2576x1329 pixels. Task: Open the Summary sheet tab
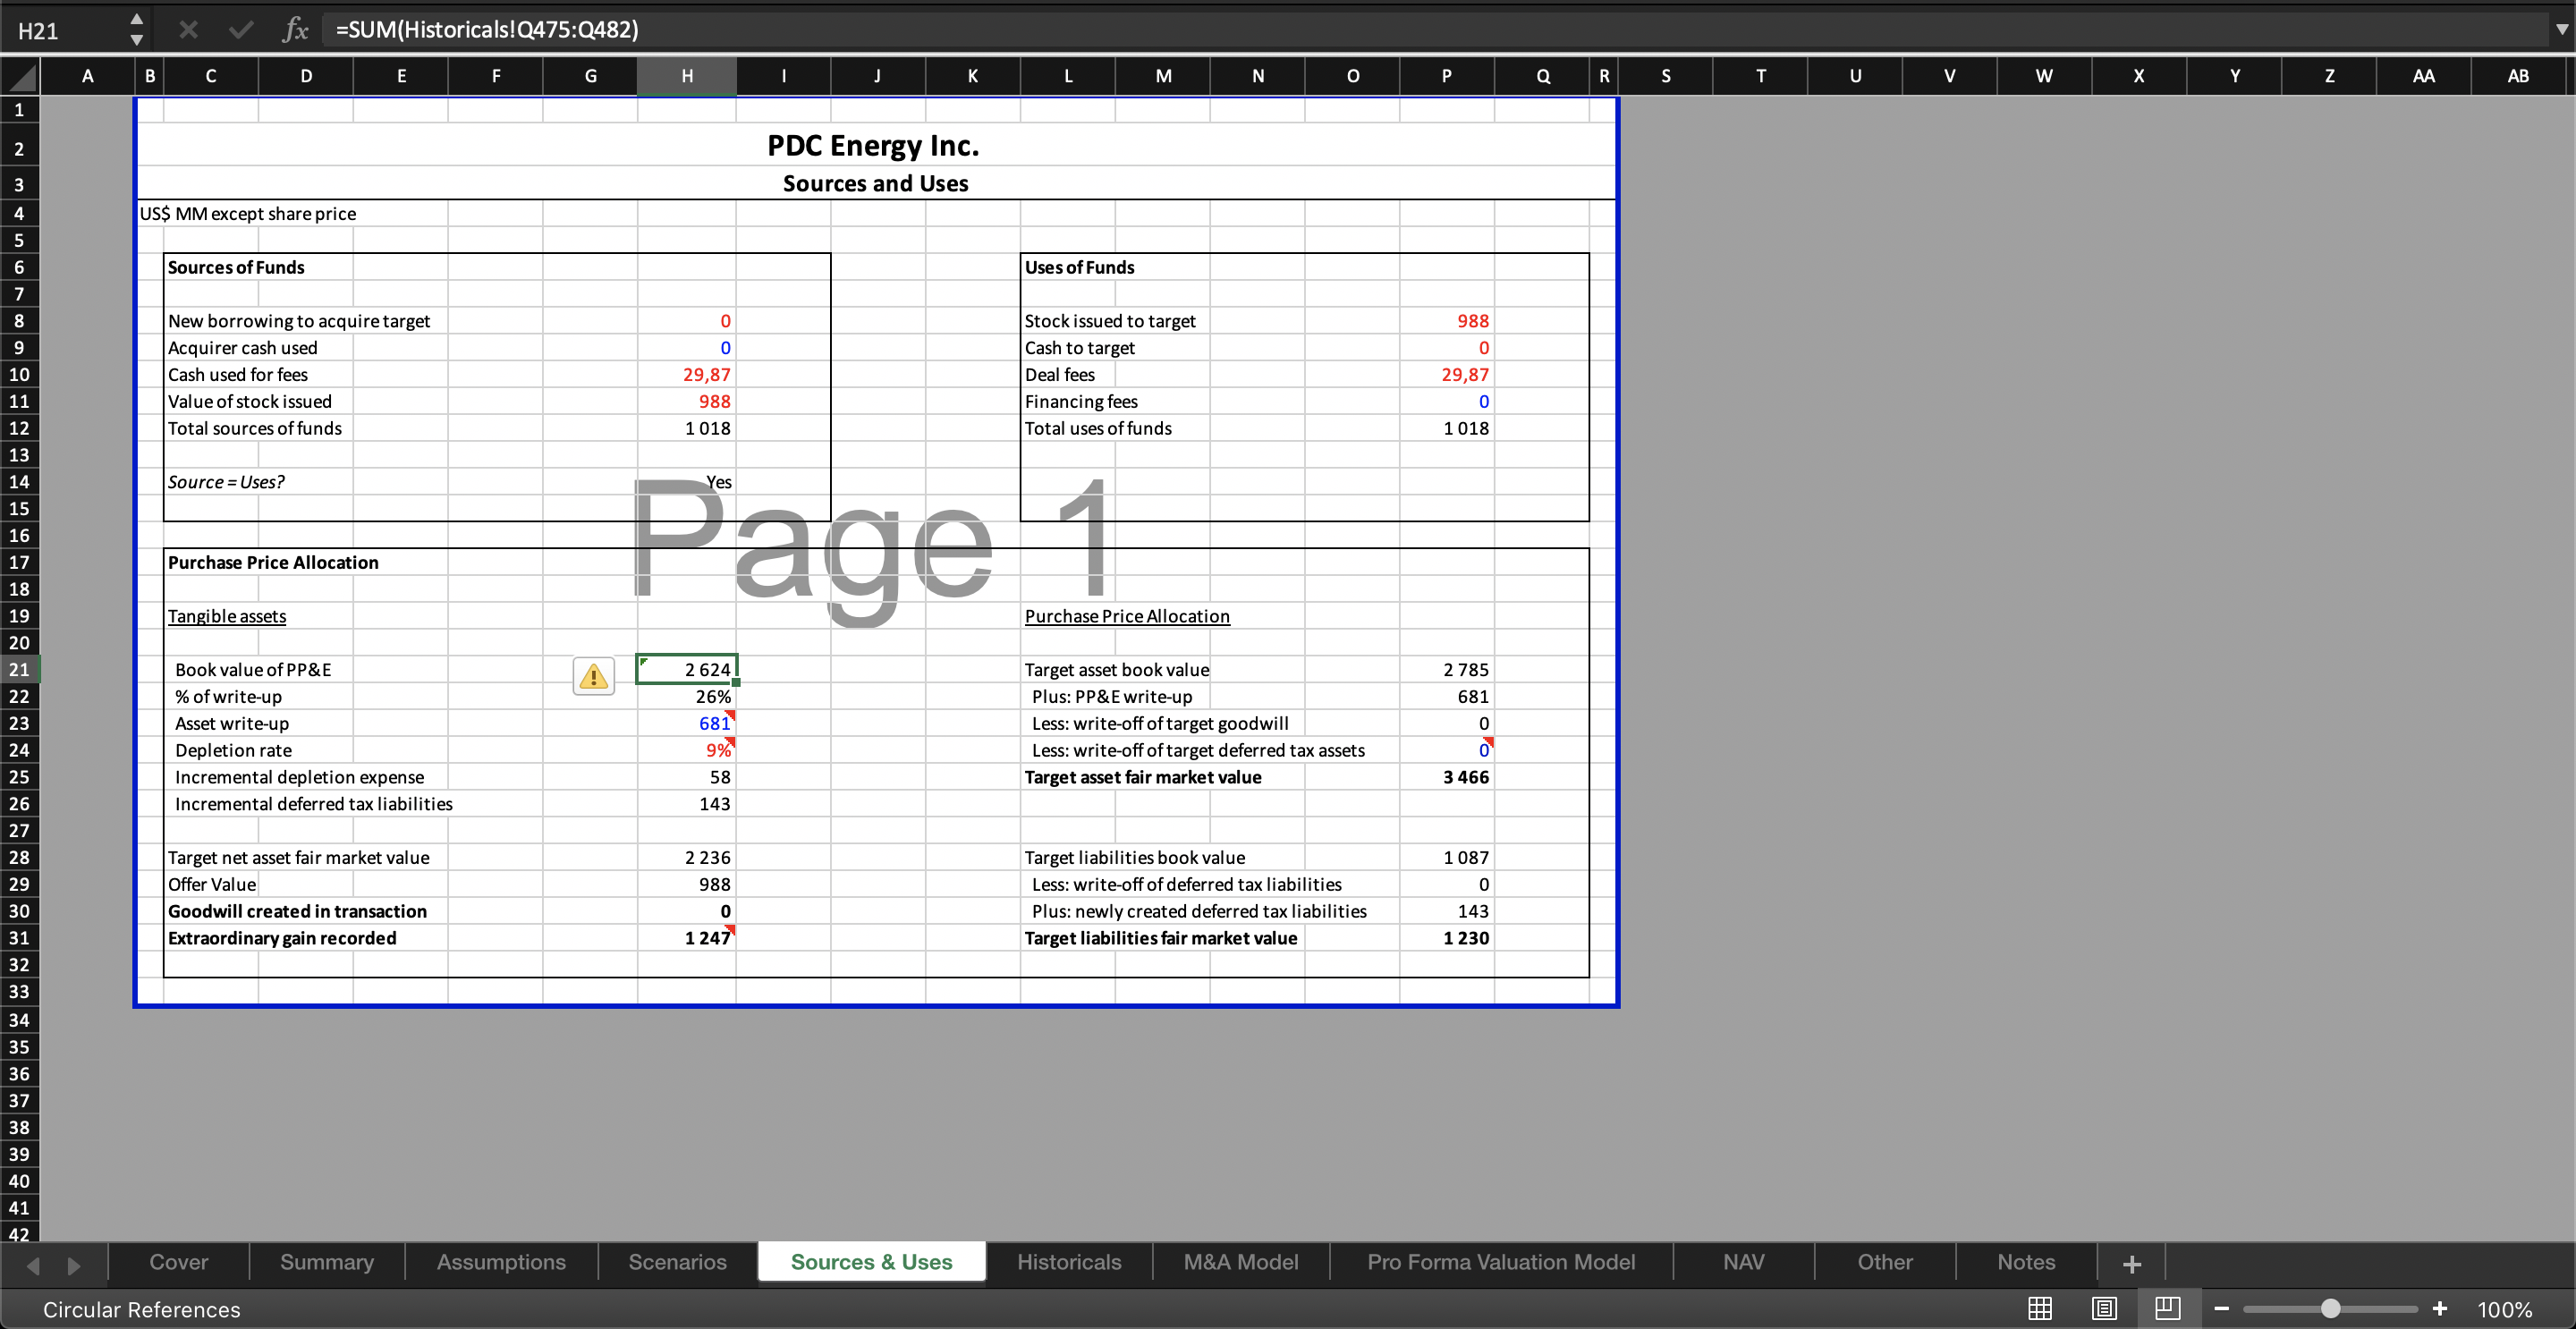pos(327,1262)
